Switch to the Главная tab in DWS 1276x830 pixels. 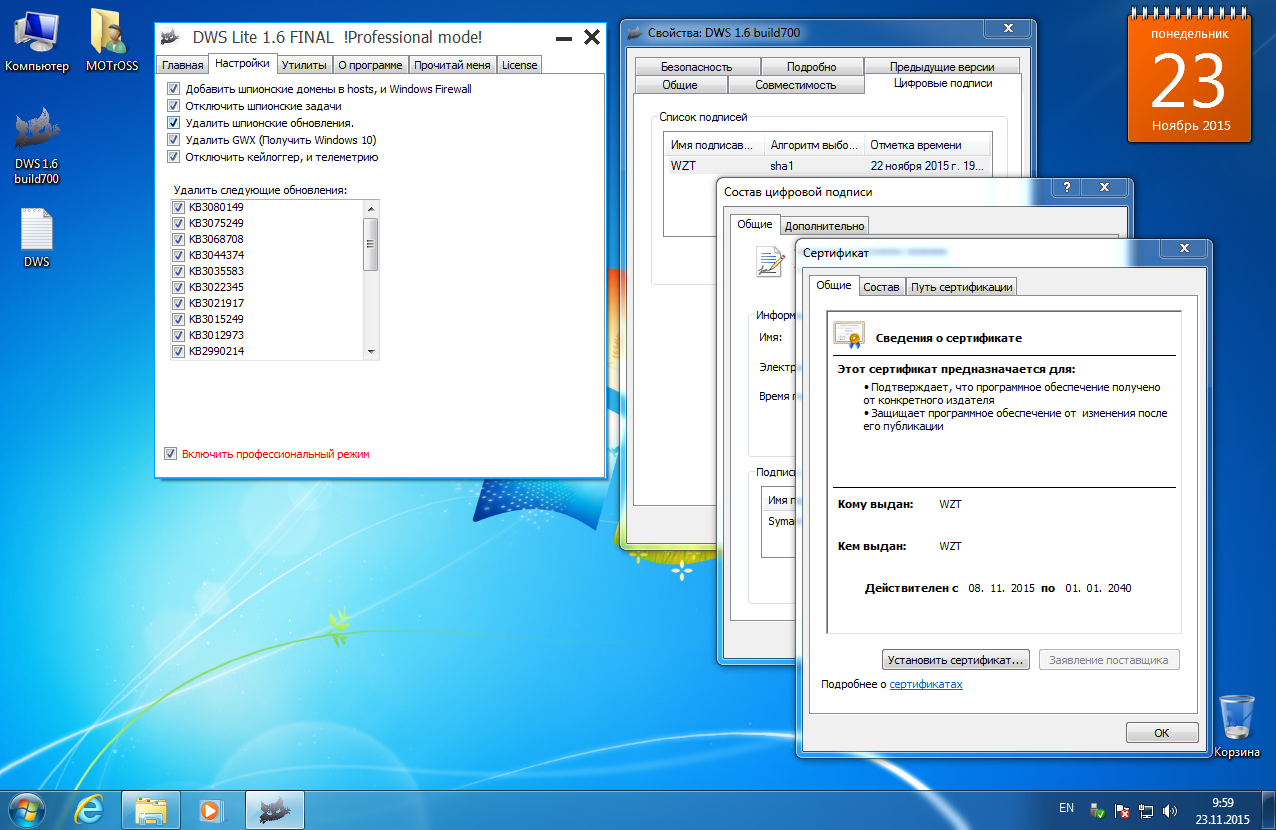183,65
